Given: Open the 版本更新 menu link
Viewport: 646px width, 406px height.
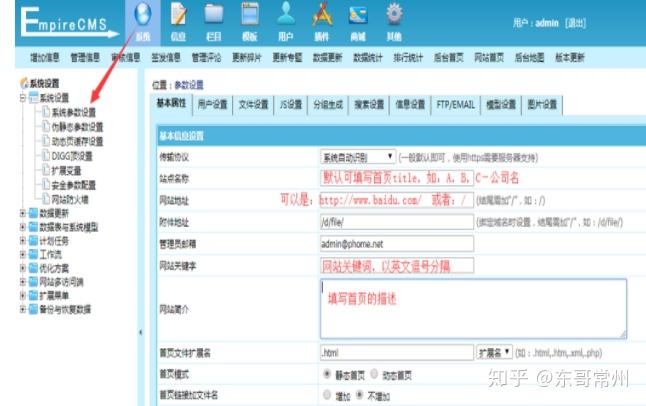Looking at the screenshot, I should [570, 58].
